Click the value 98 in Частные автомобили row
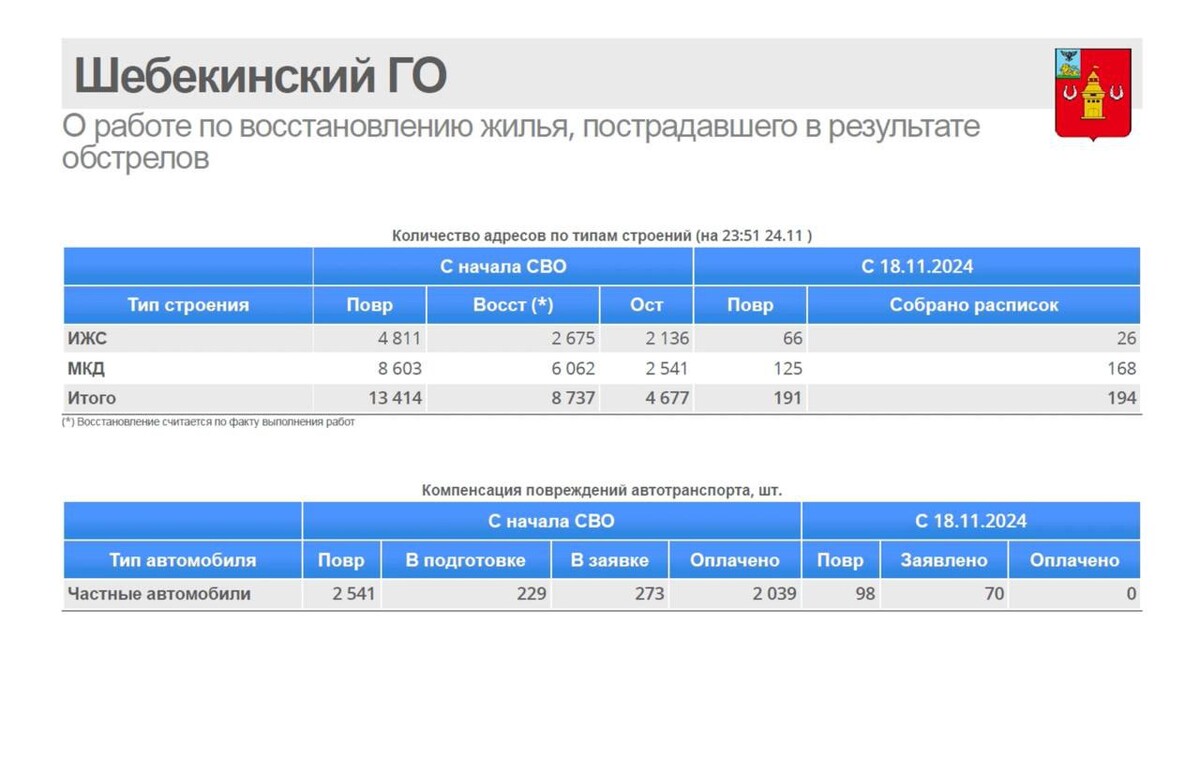 coord(865,594)
